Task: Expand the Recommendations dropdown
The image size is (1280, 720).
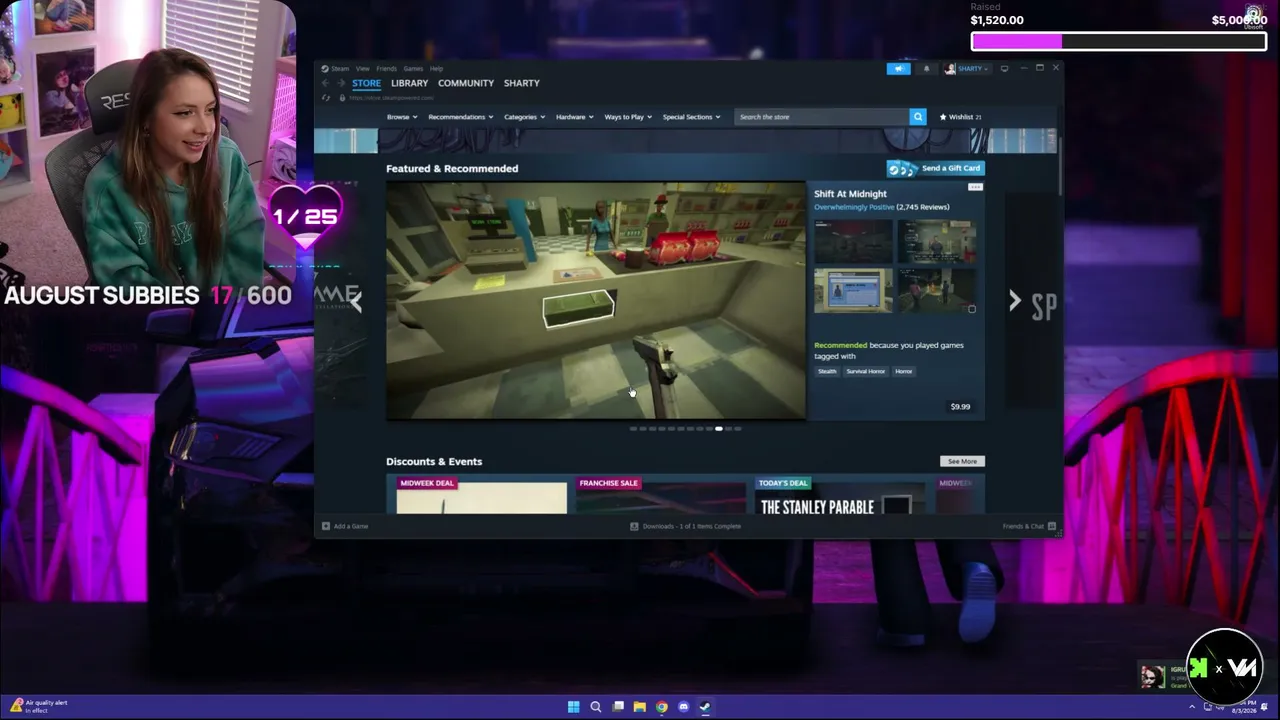Action: (460, 117)
